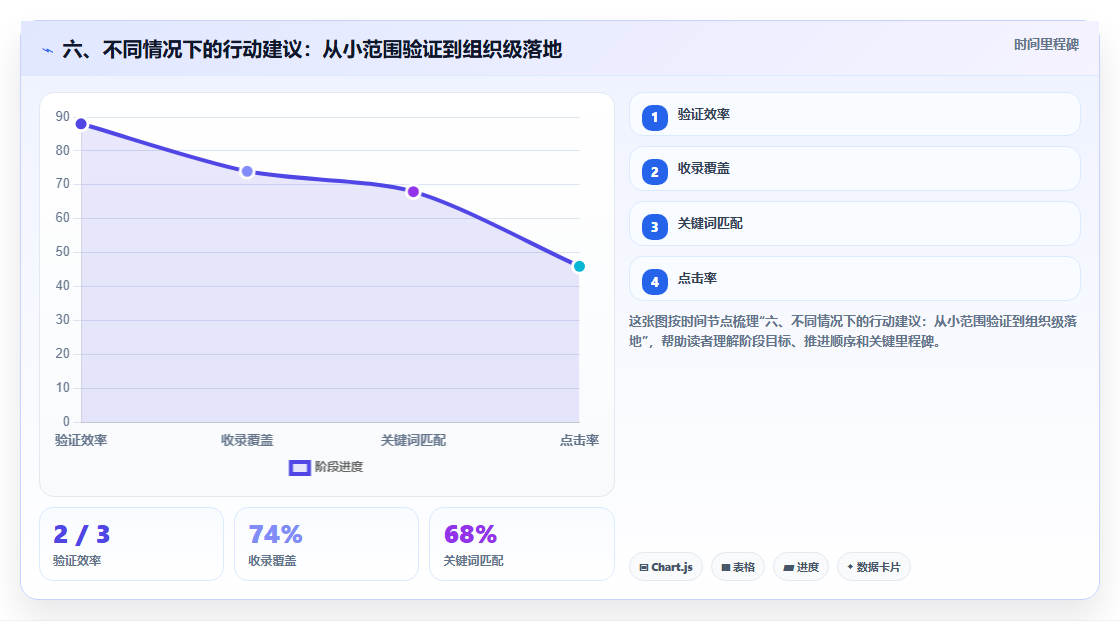The image size is (1120, 621).
Task: Click the 进度 tag
Action: [801, 567]
